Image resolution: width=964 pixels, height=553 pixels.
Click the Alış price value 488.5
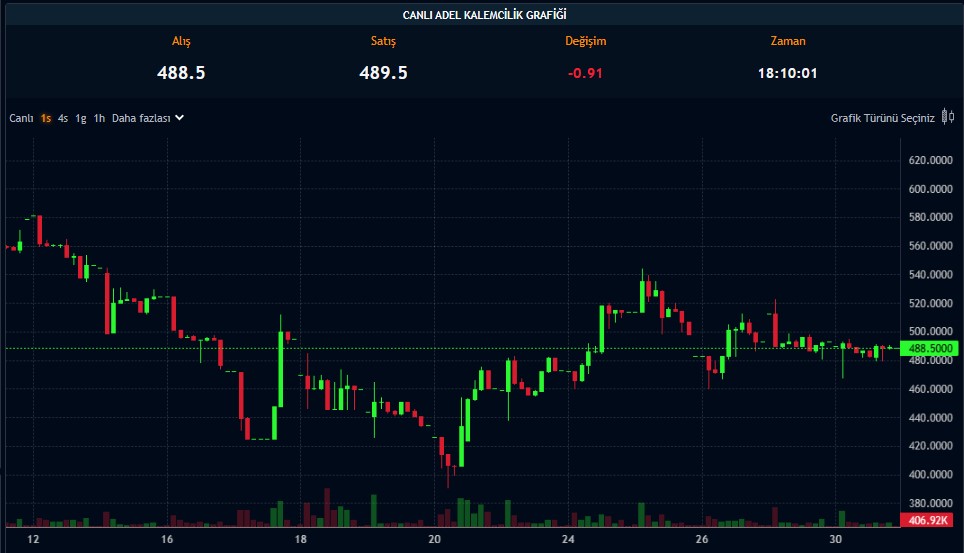[181, 73]
